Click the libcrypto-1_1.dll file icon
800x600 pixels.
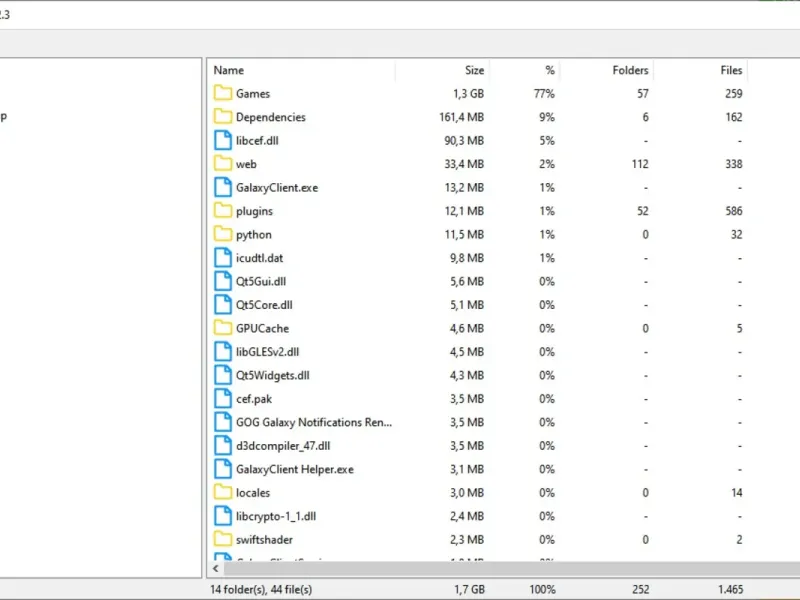point(222,516)
